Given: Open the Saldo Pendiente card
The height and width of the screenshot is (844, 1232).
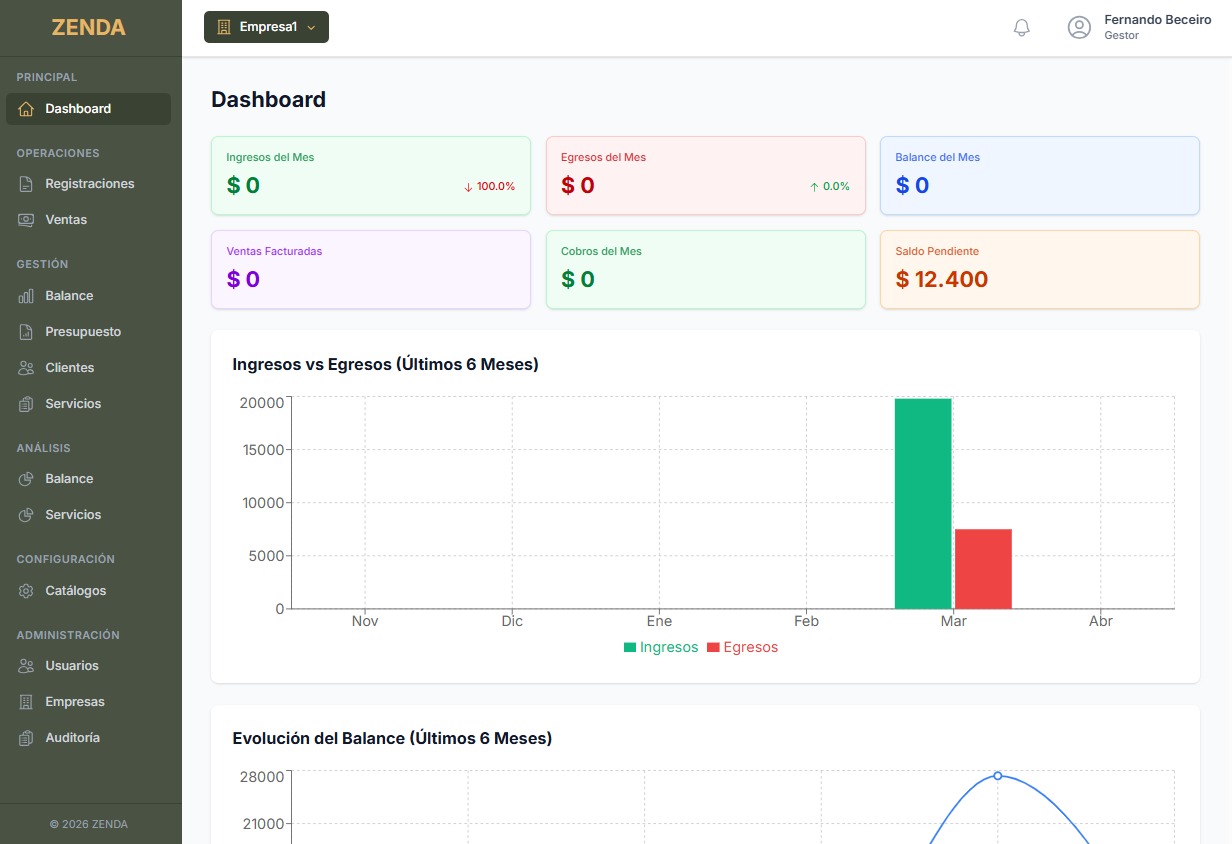Looking at the screenshot, I should [x=1040, y=270].
